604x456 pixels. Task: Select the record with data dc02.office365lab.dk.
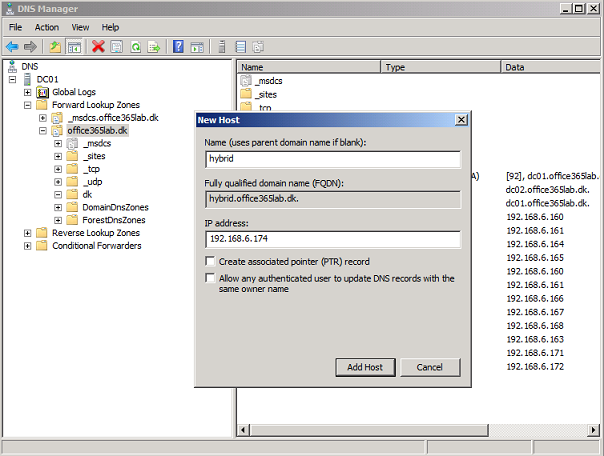click(x=547, y=190)
